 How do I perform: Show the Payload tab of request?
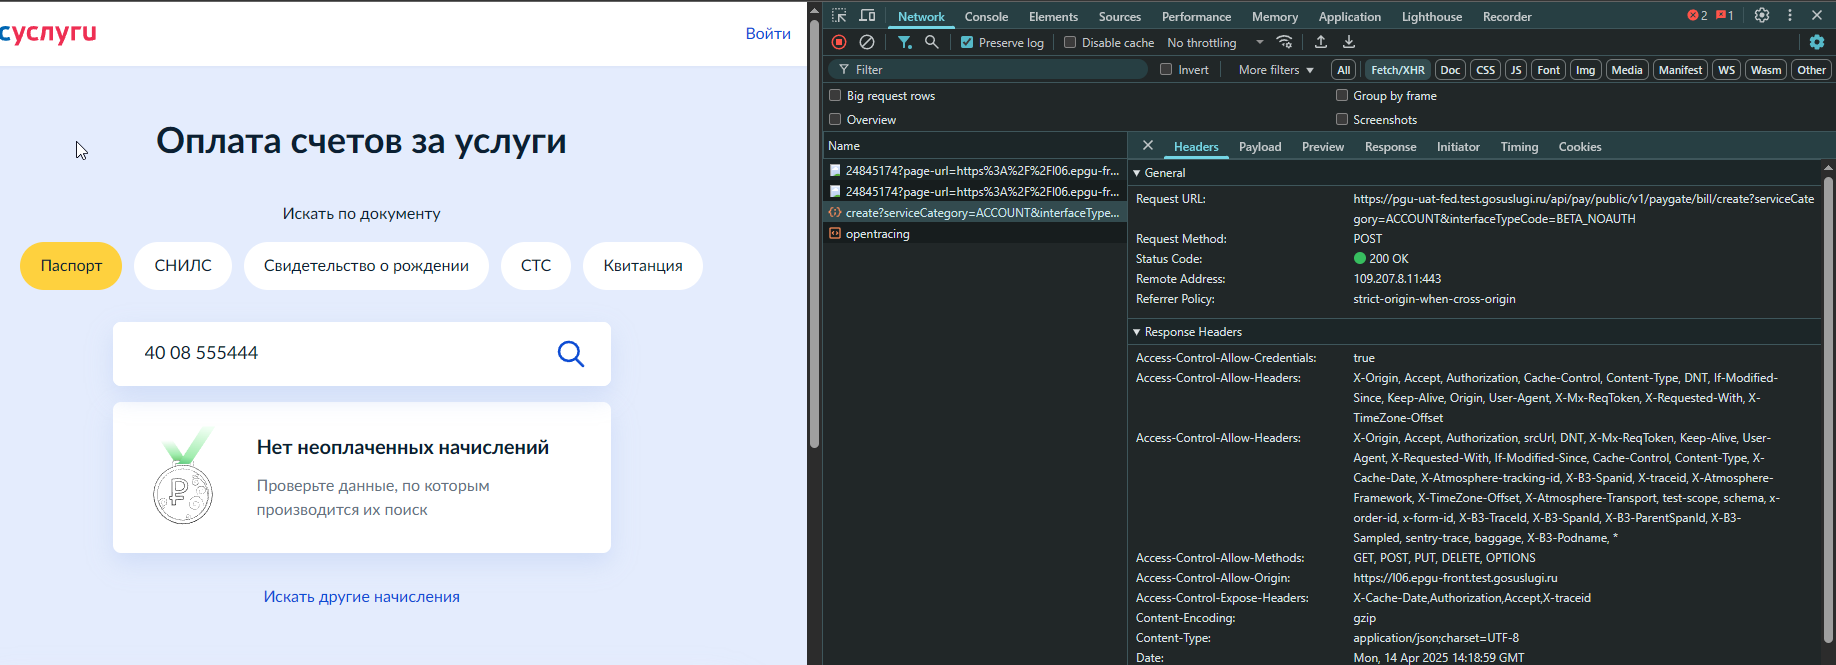(x=1260, y=146)
